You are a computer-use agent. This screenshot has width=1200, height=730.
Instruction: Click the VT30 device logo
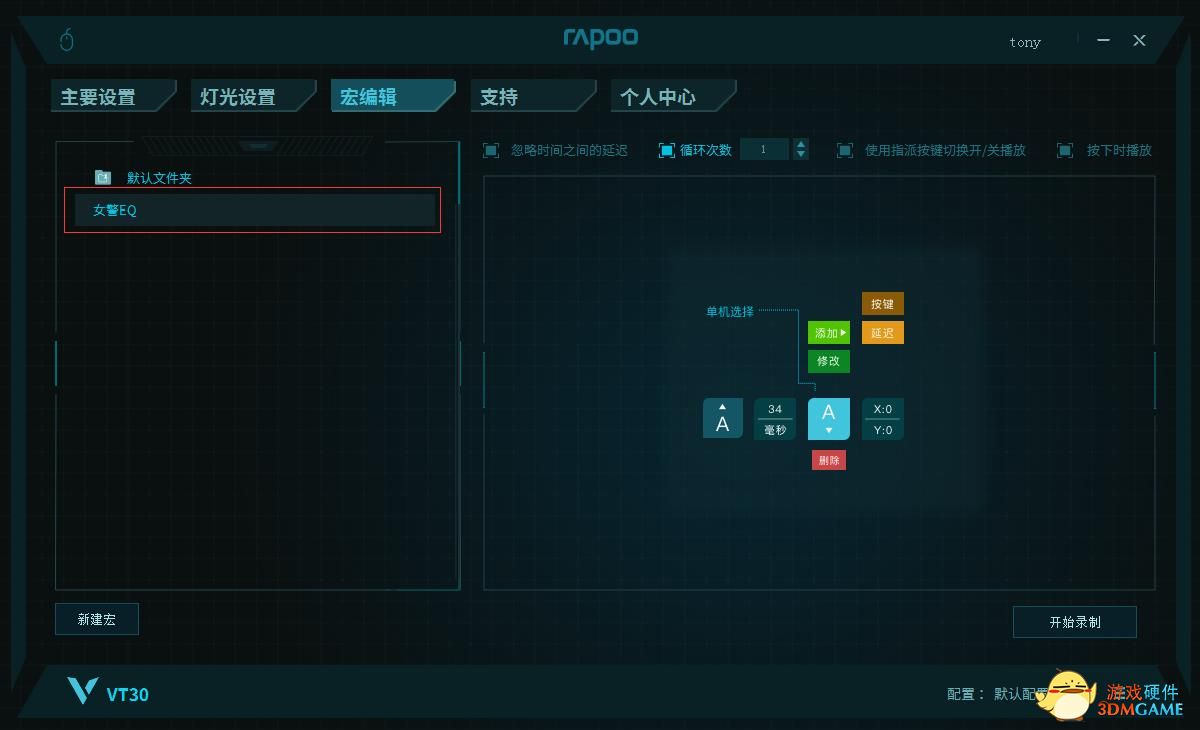(x=108, y=692)
